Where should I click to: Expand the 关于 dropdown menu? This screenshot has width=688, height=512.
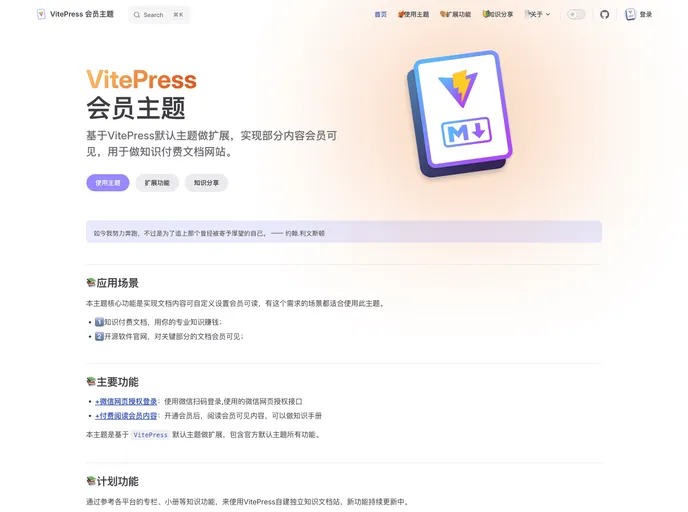[x=538, y=14]
